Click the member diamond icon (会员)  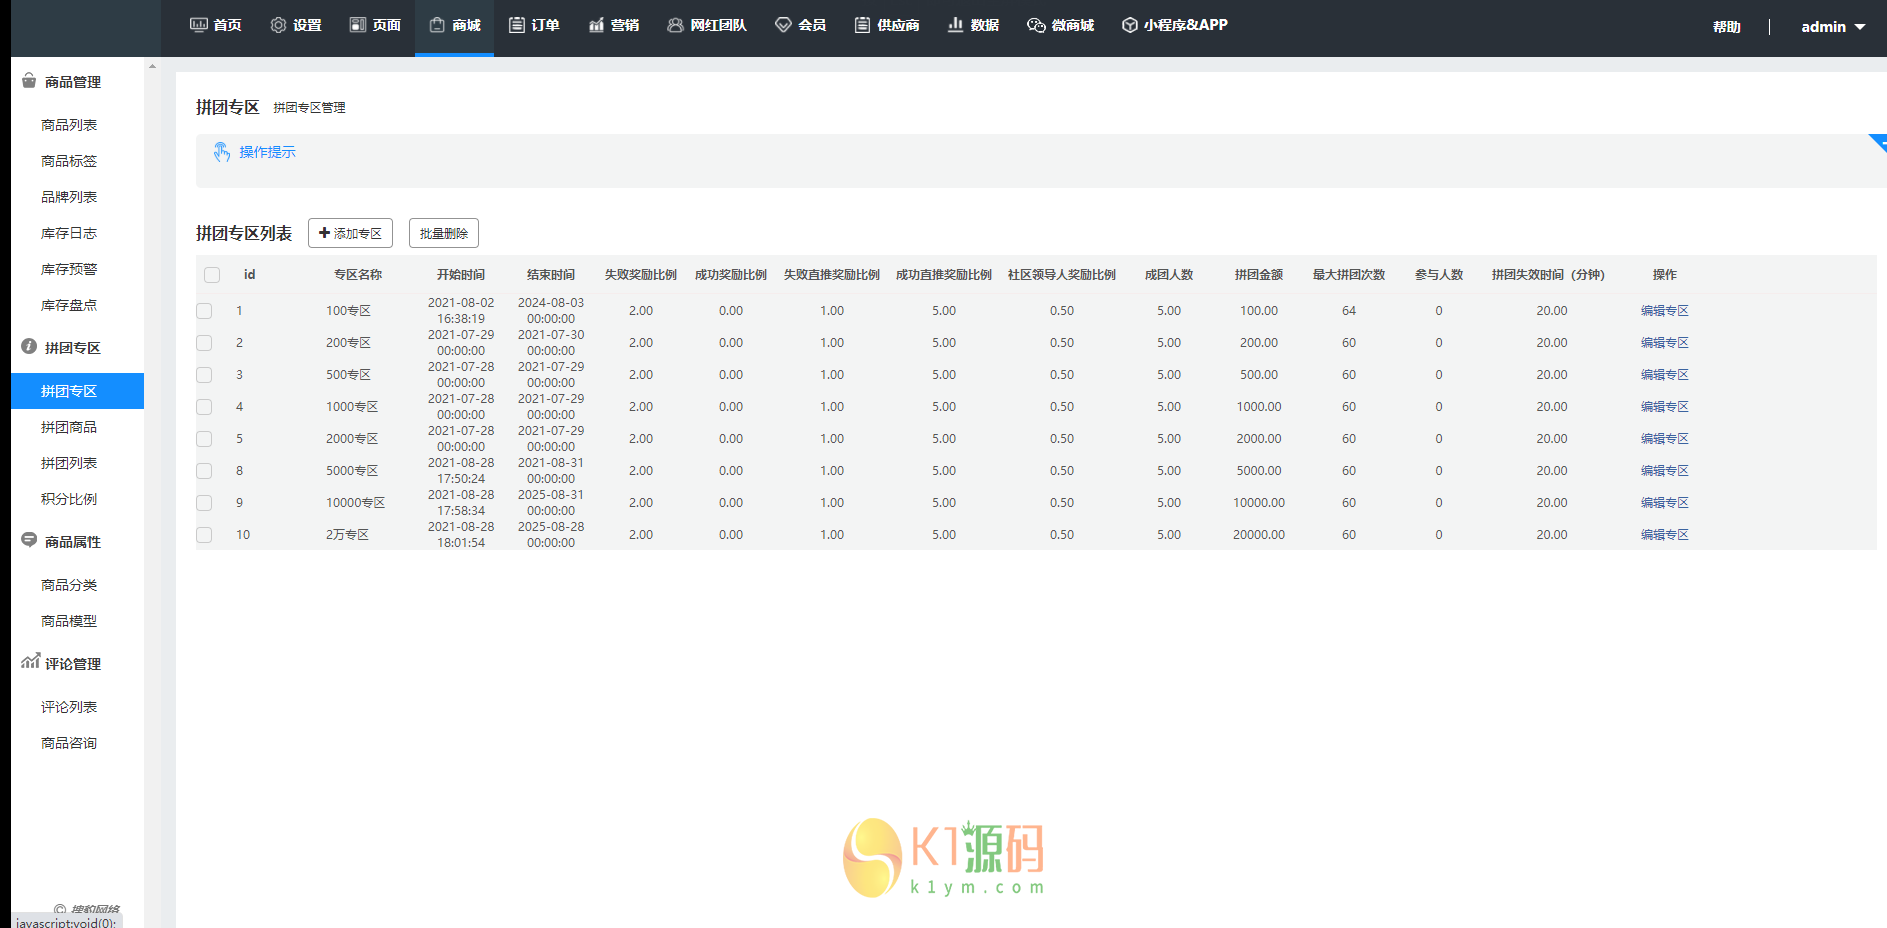tap(783, 25)
